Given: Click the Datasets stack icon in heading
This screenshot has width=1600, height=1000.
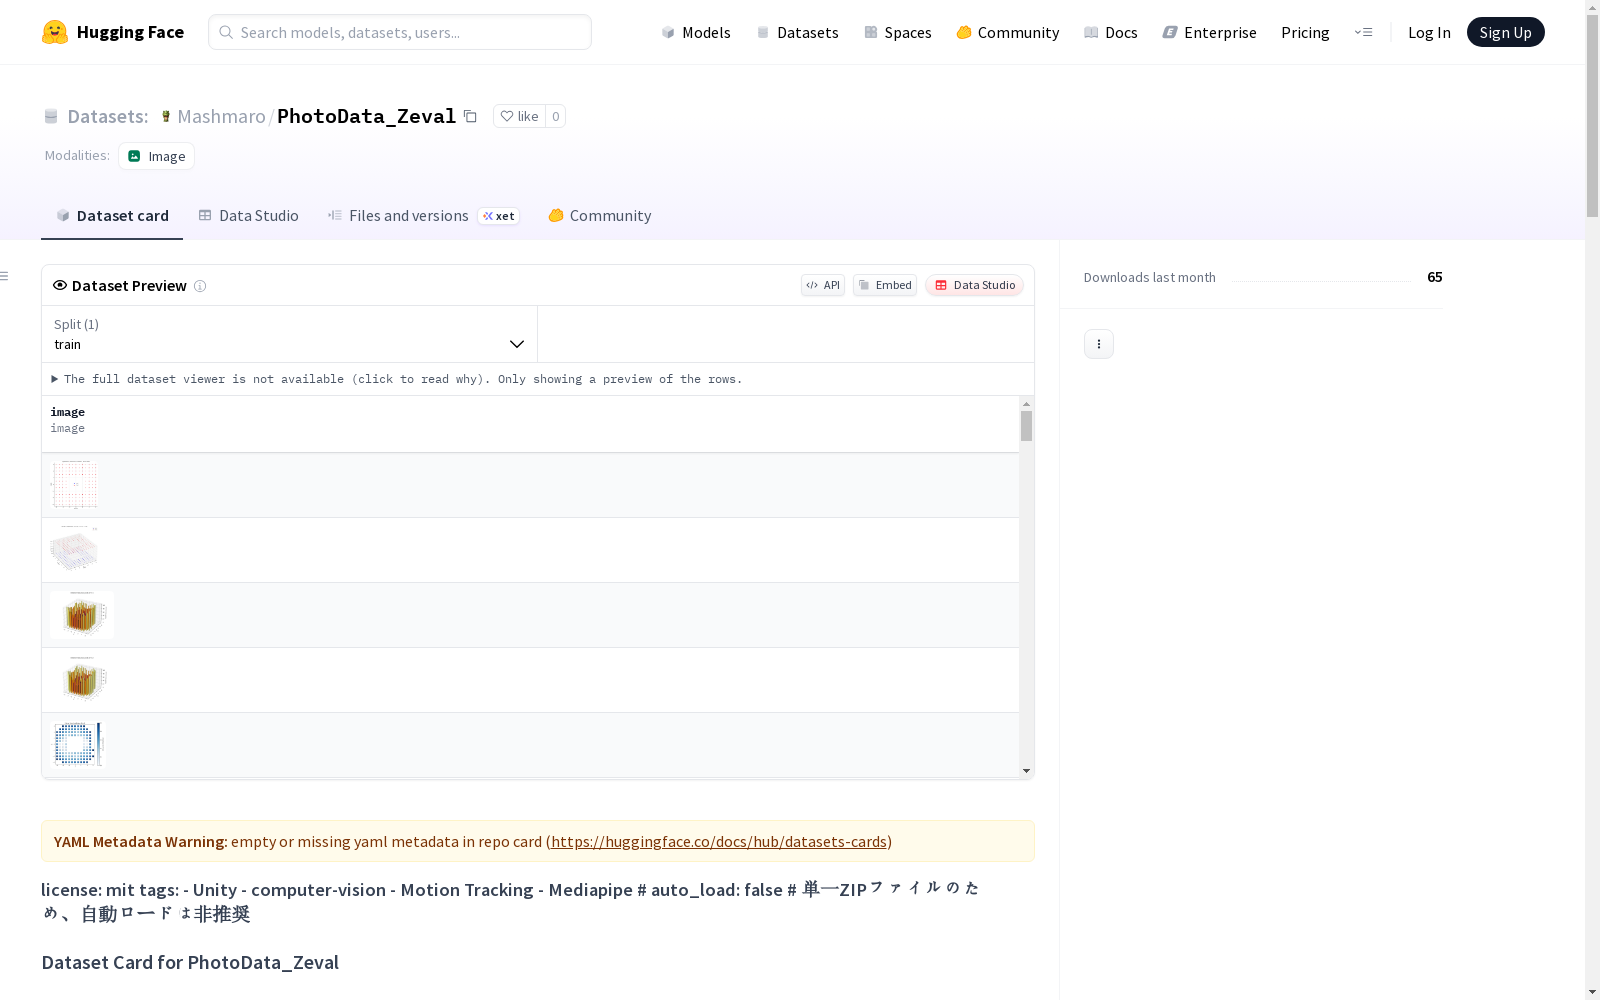Looking at the screenshot, I should click(51, 117).
